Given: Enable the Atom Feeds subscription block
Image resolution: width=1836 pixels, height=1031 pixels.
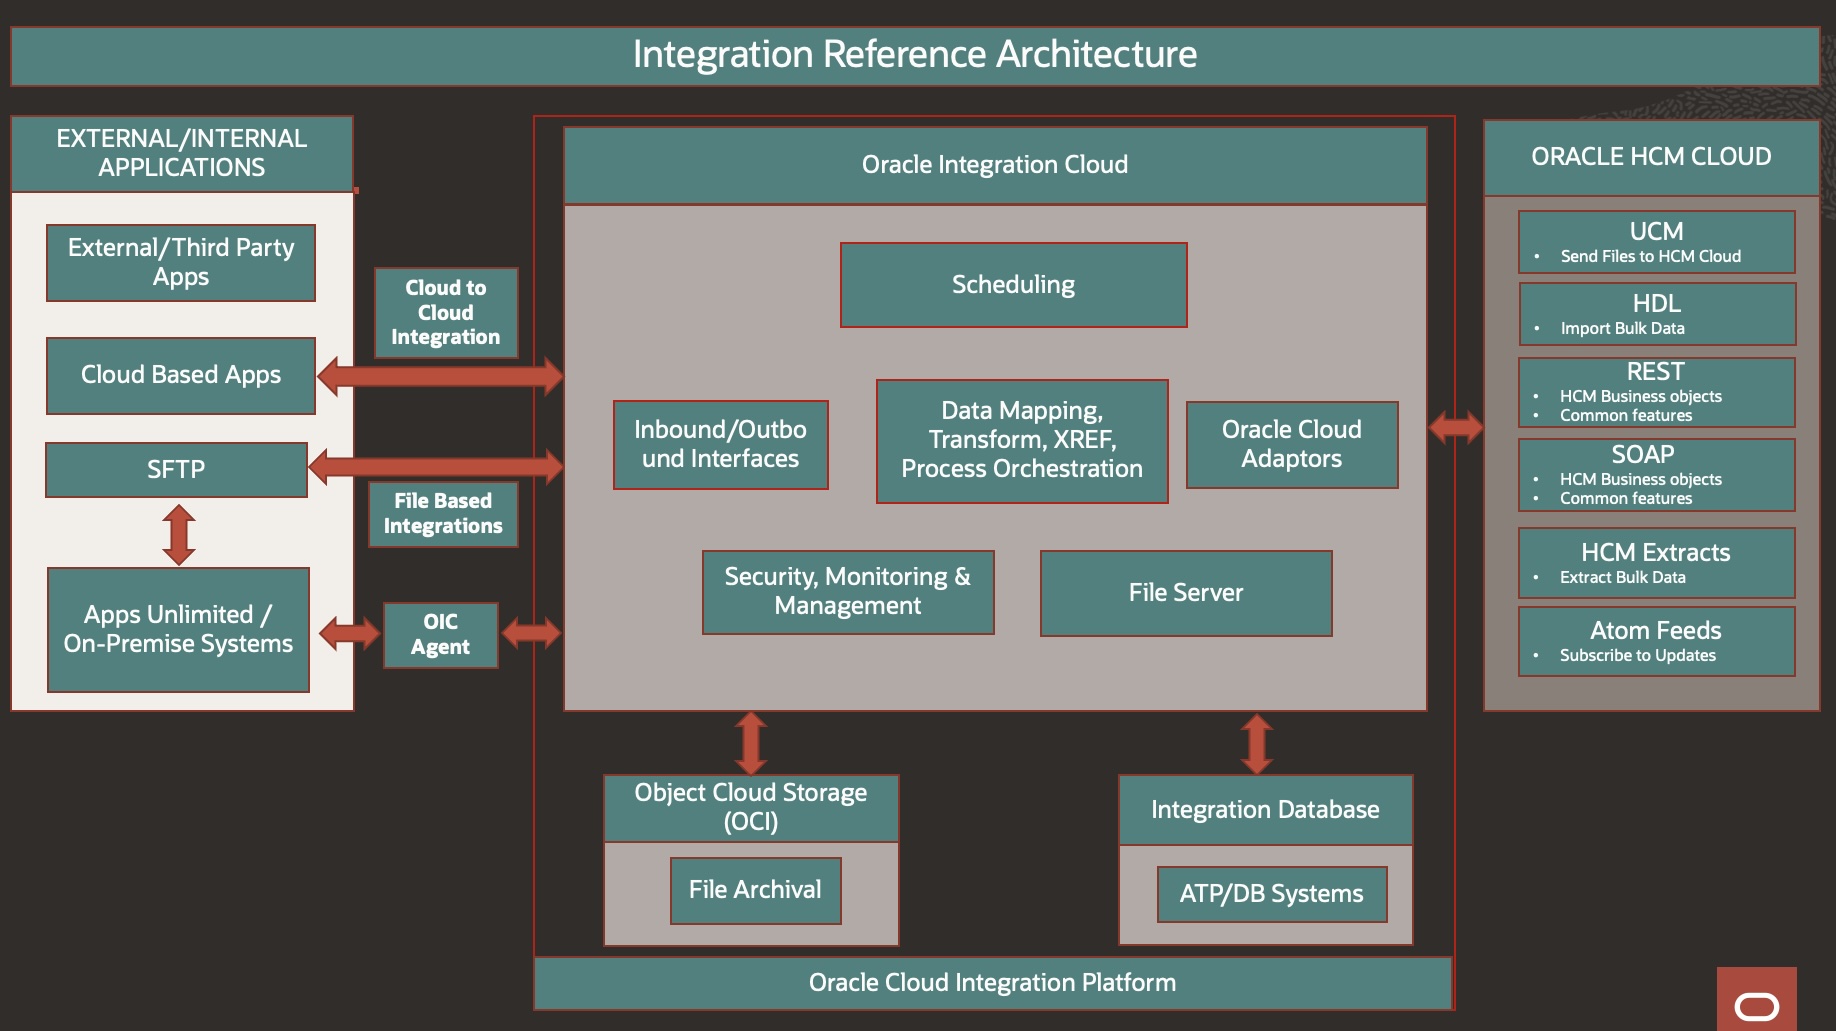Looking at the screenshot, I should (1655, 640).
